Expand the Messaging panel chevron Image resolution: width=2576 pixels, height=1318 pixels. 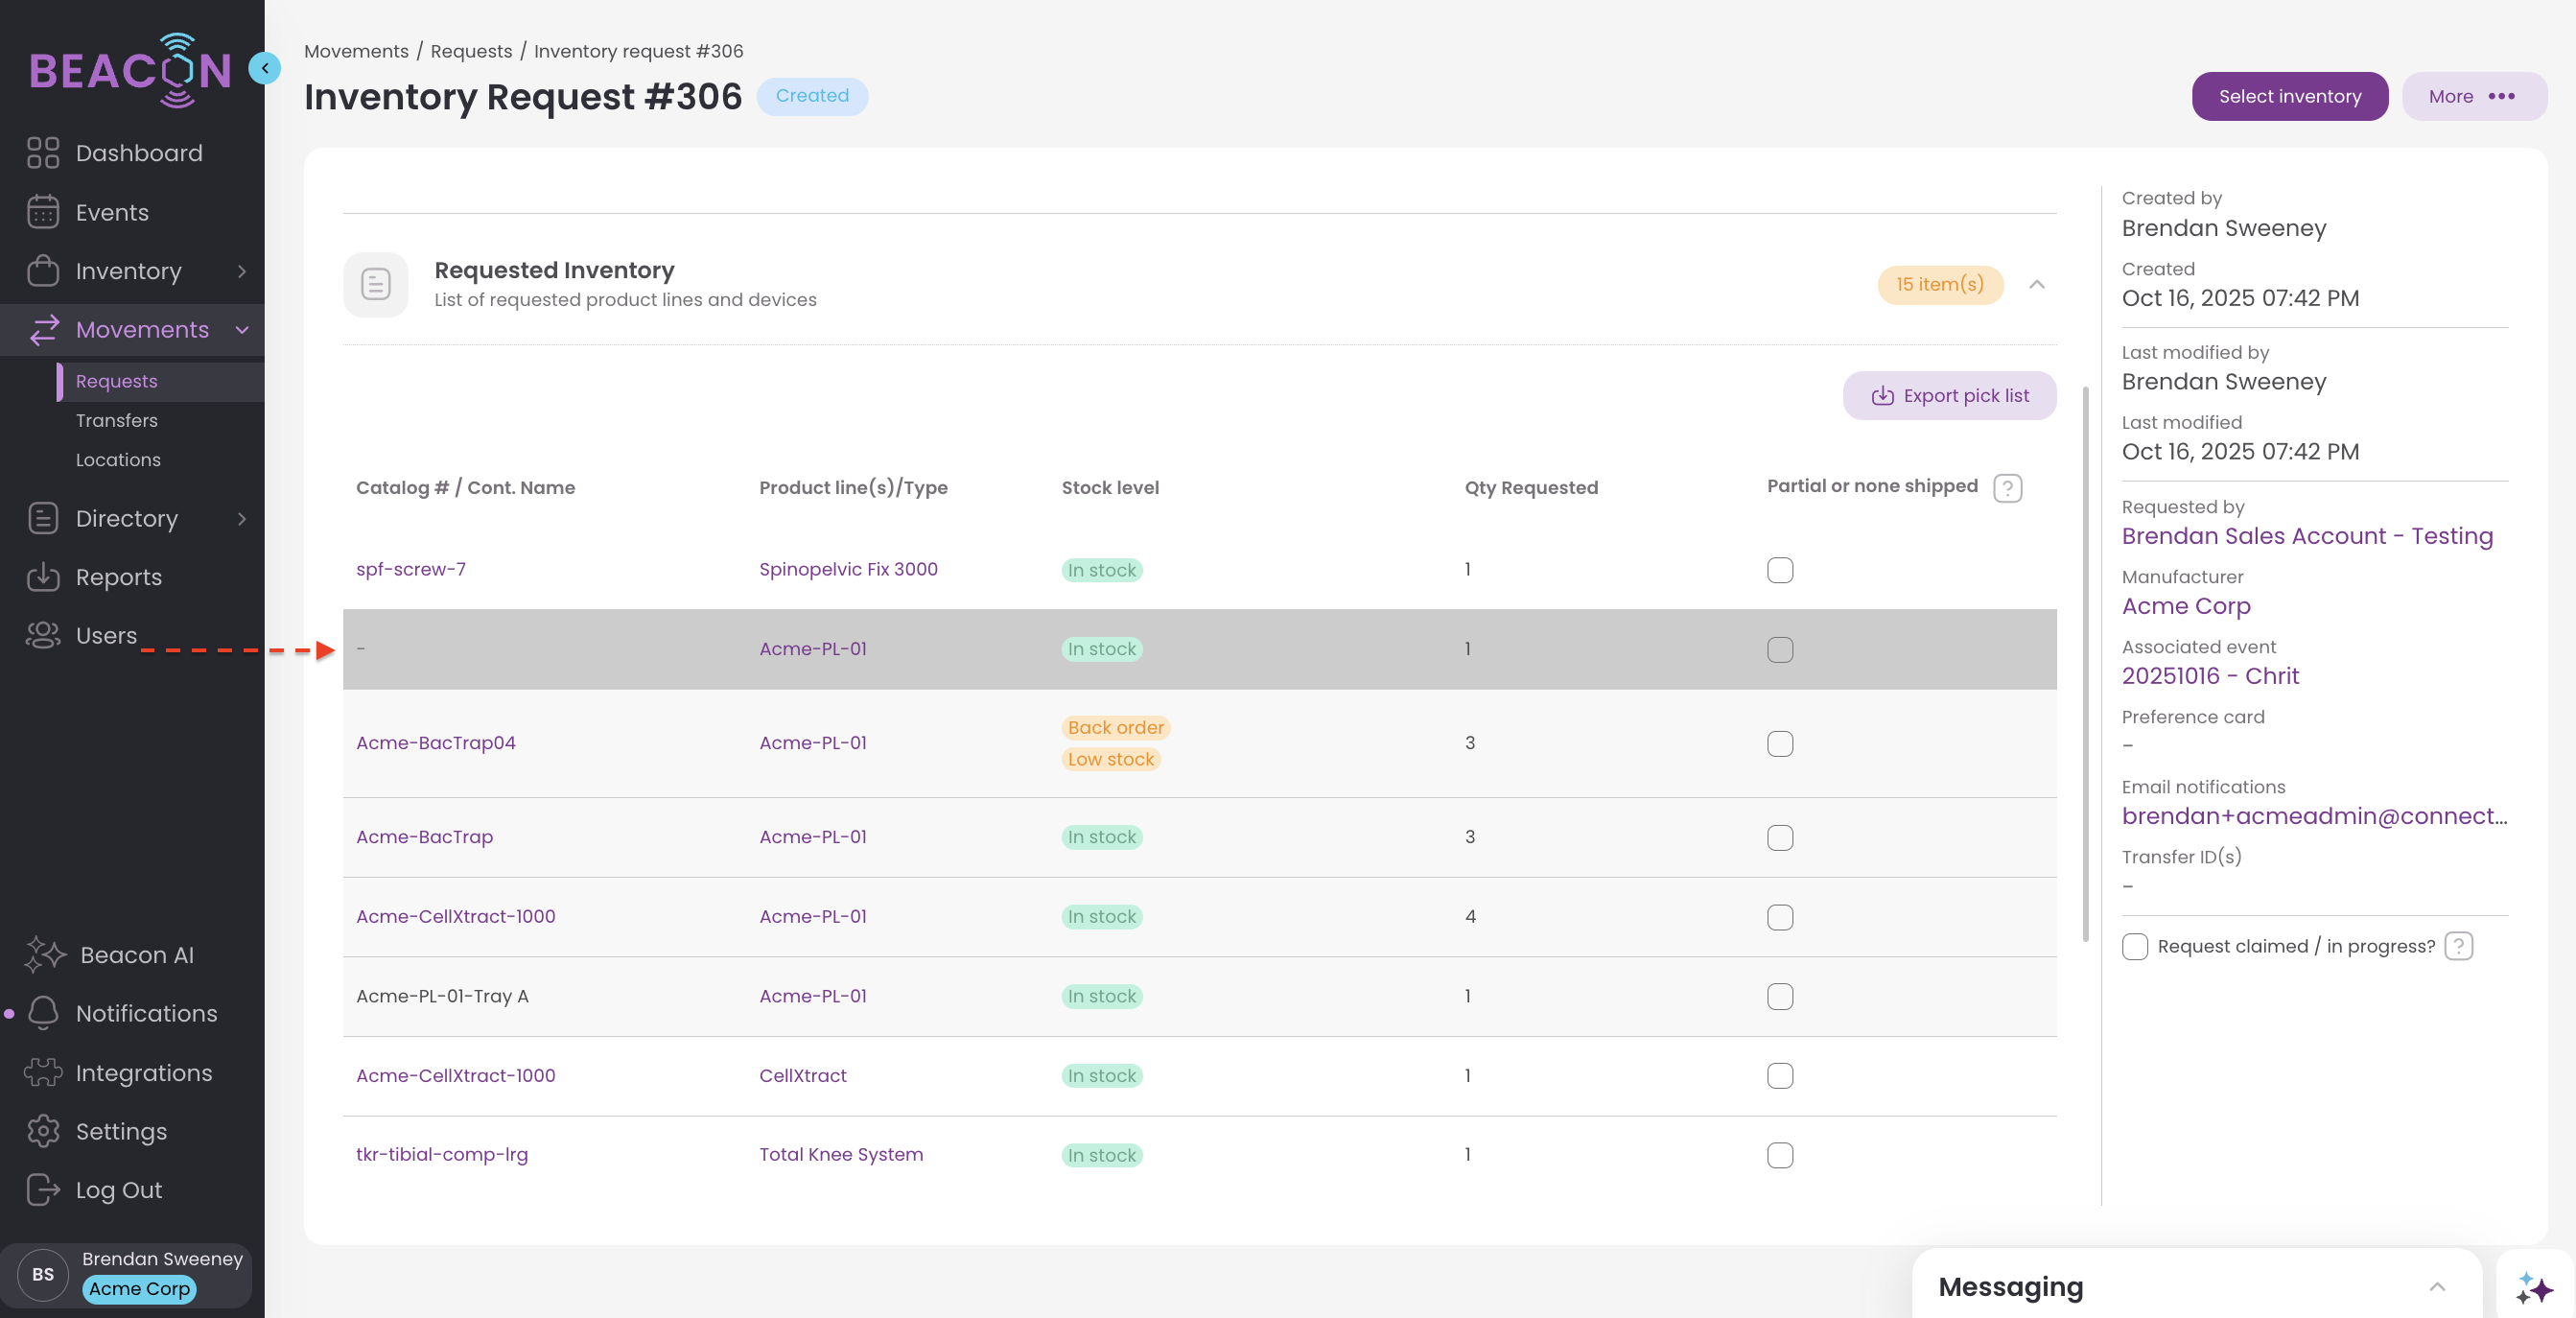tap(2436, 1287)
